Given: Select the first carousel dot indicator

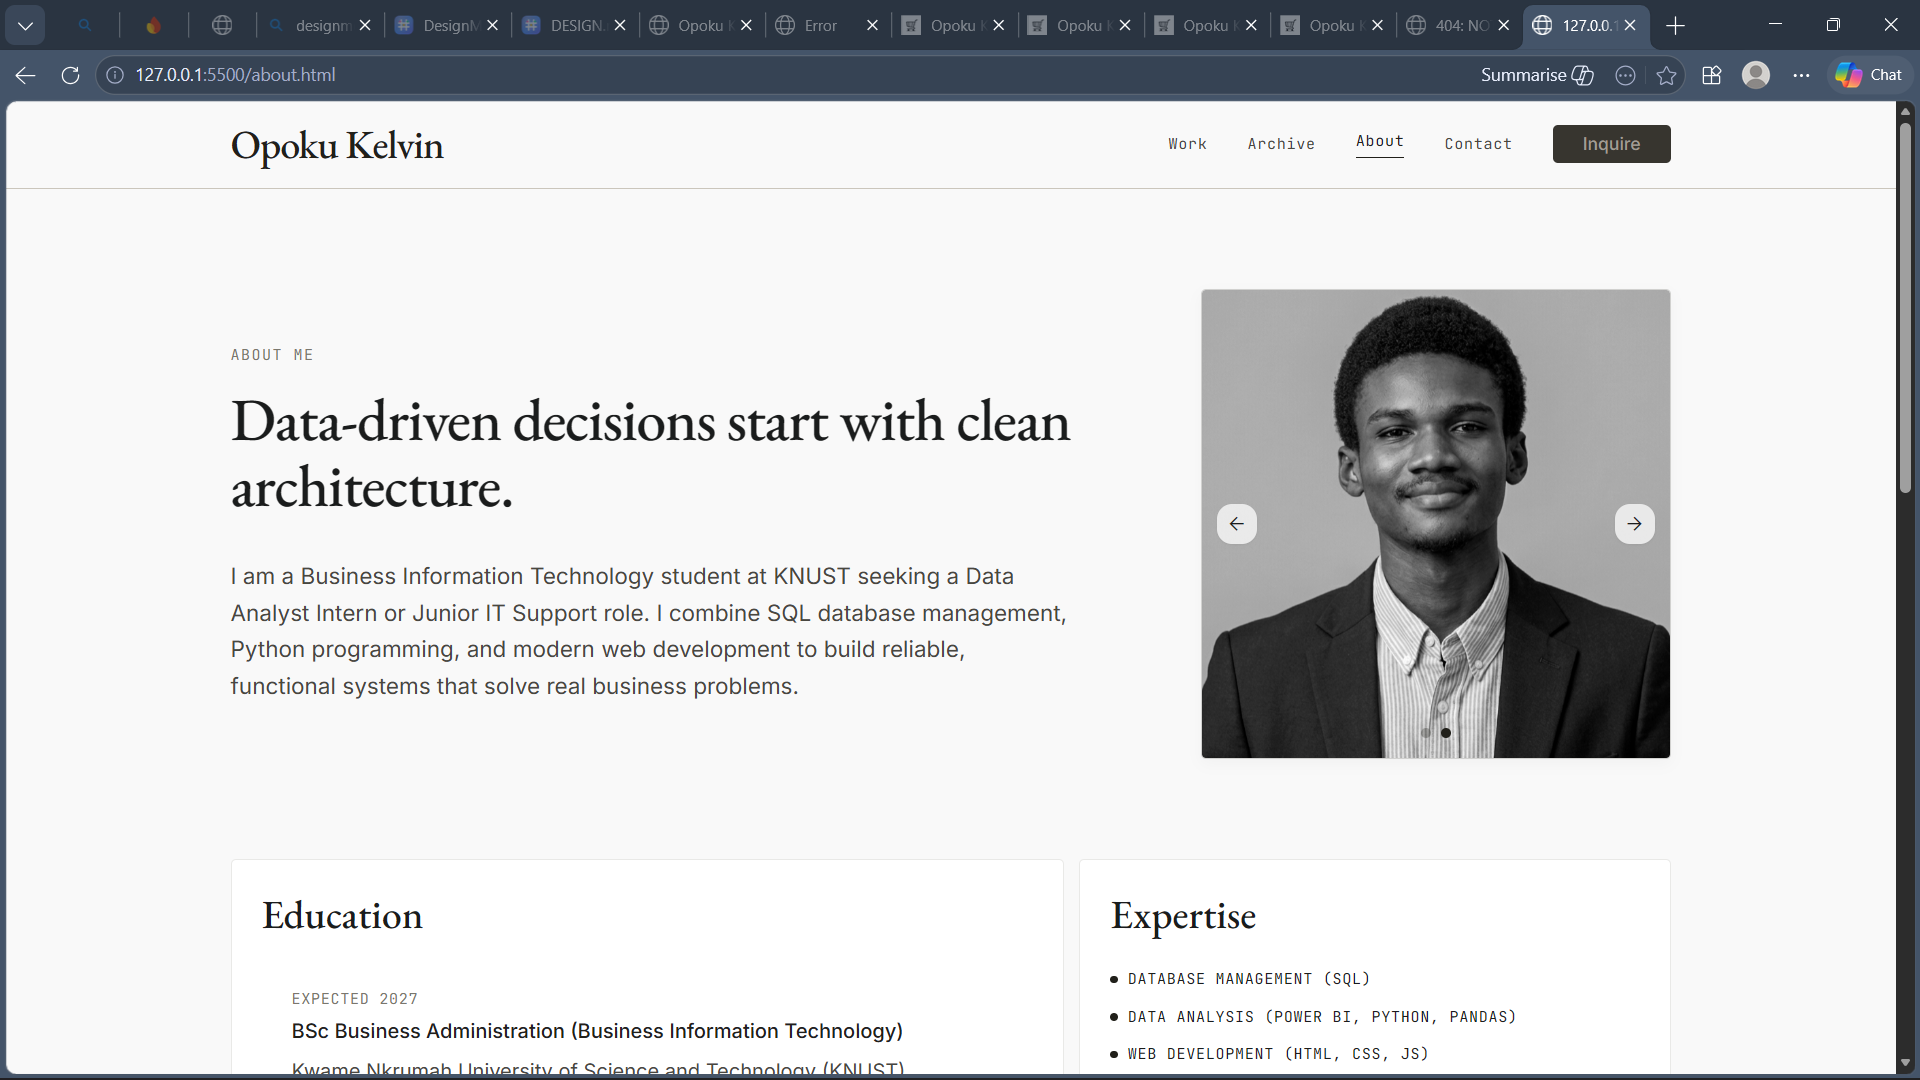Looking at the screenshot, I should point(1426,733).
